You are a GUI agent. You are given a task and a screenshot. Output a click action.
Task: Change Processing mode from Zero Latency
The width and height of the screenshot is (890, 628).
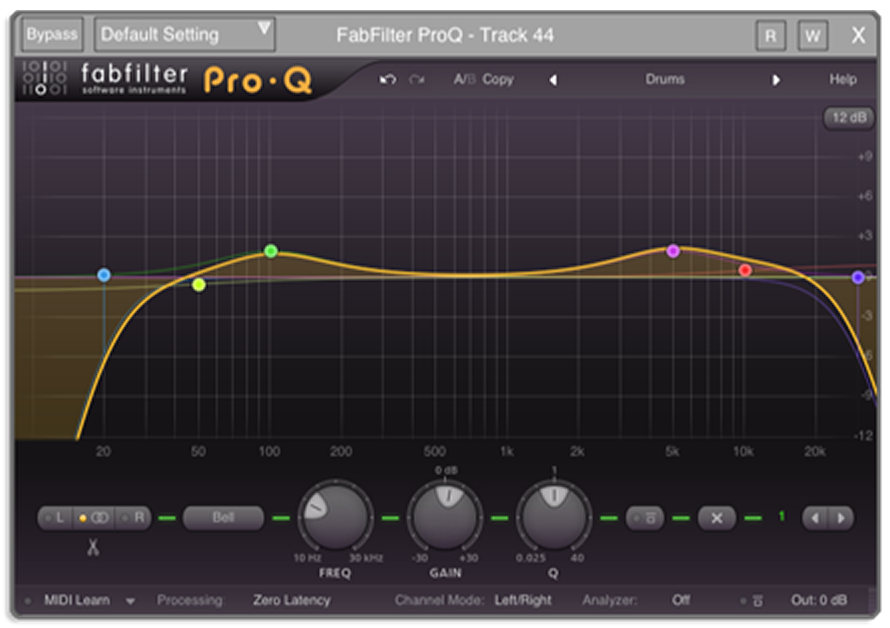292,600
